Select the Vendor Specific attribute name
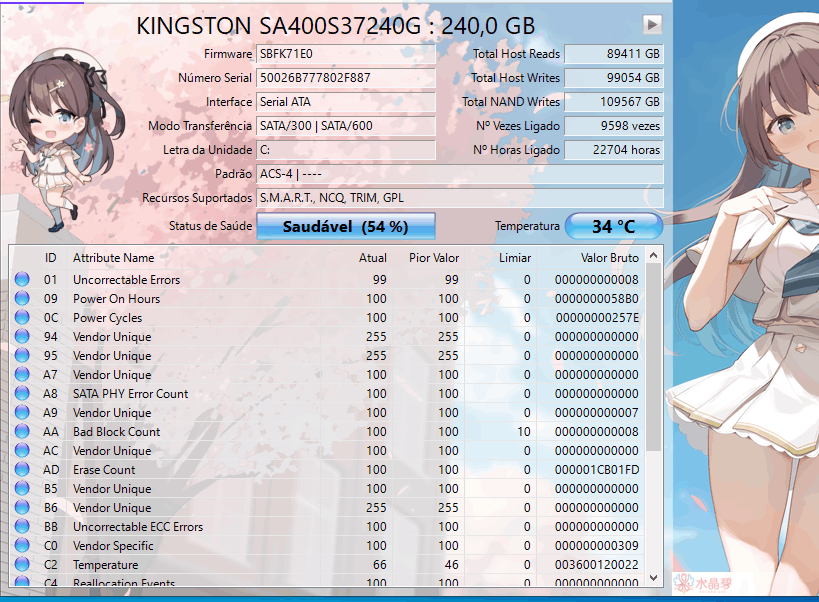Screen dimensions: 819x602 [113, 546]
